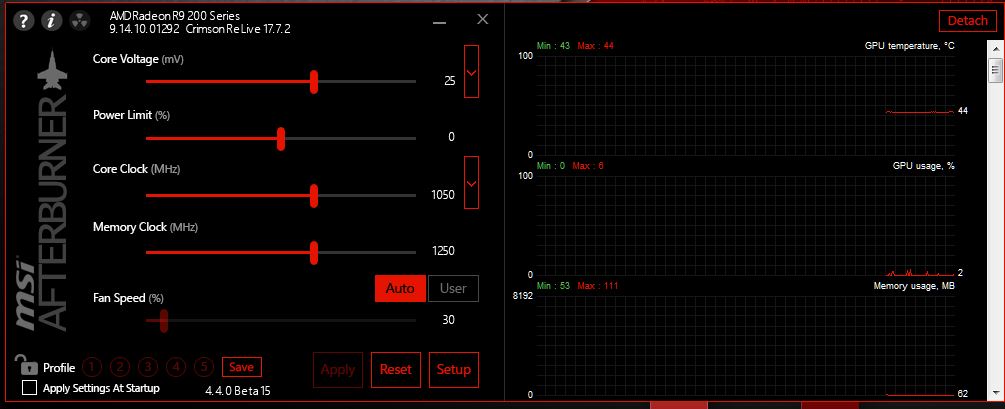Screen dimensions: 1005x409
Task: Open the Setup dialog
Action: point(454,370)
